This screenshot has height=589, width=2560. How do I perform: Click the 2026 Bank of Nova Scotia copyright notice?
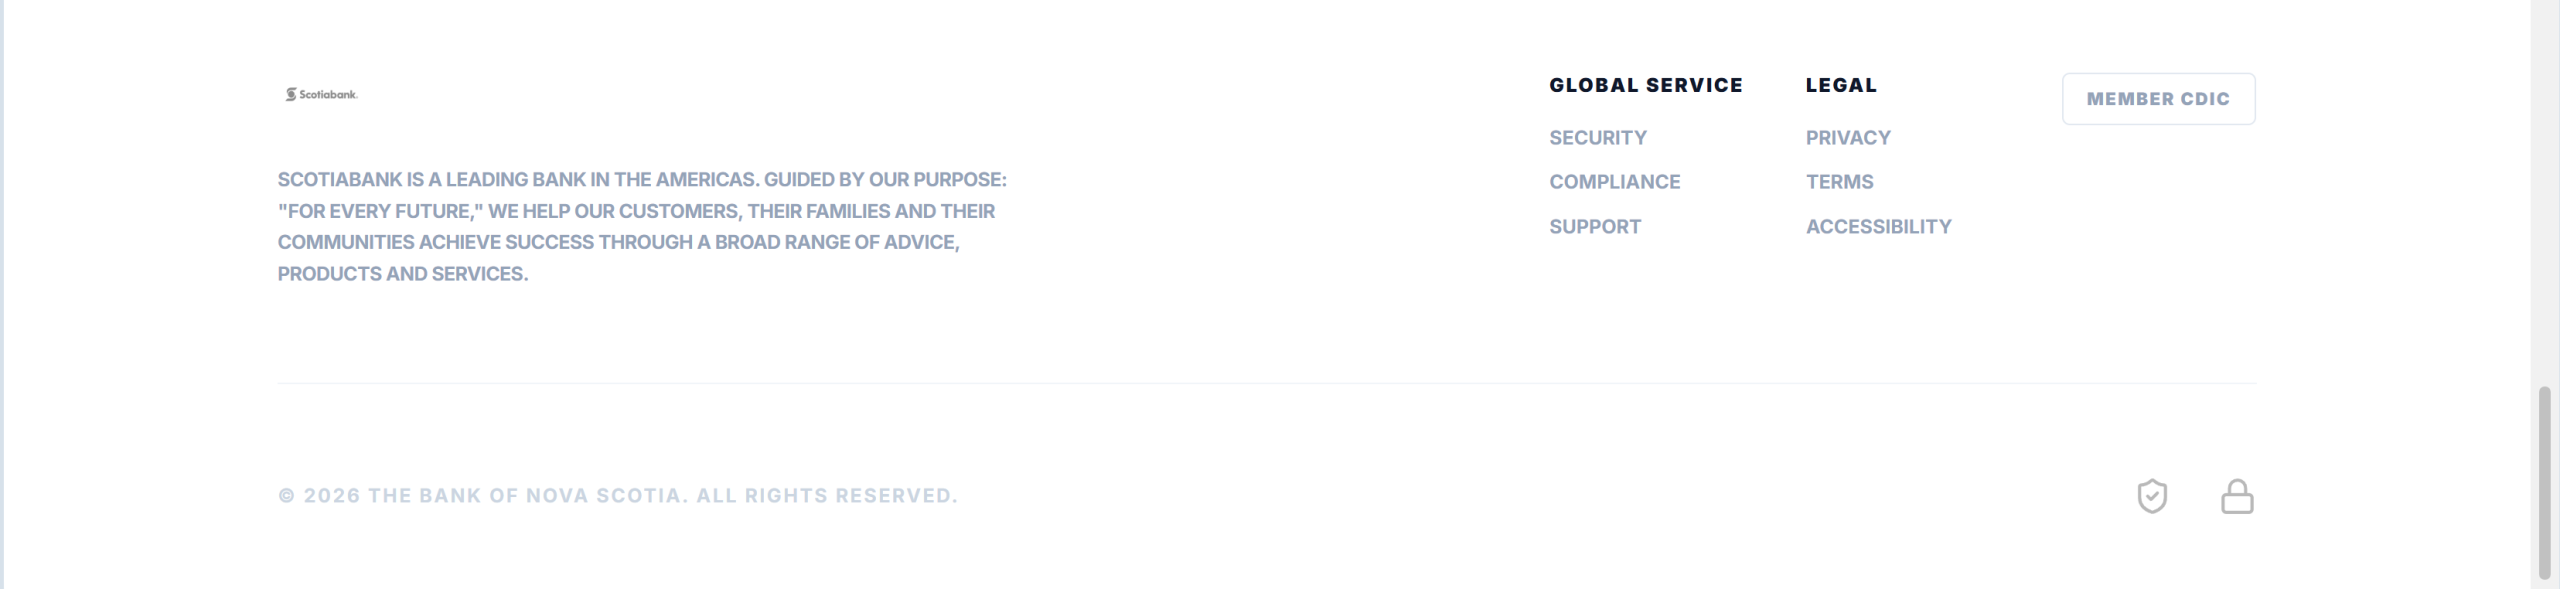click(x=617, y=496)
